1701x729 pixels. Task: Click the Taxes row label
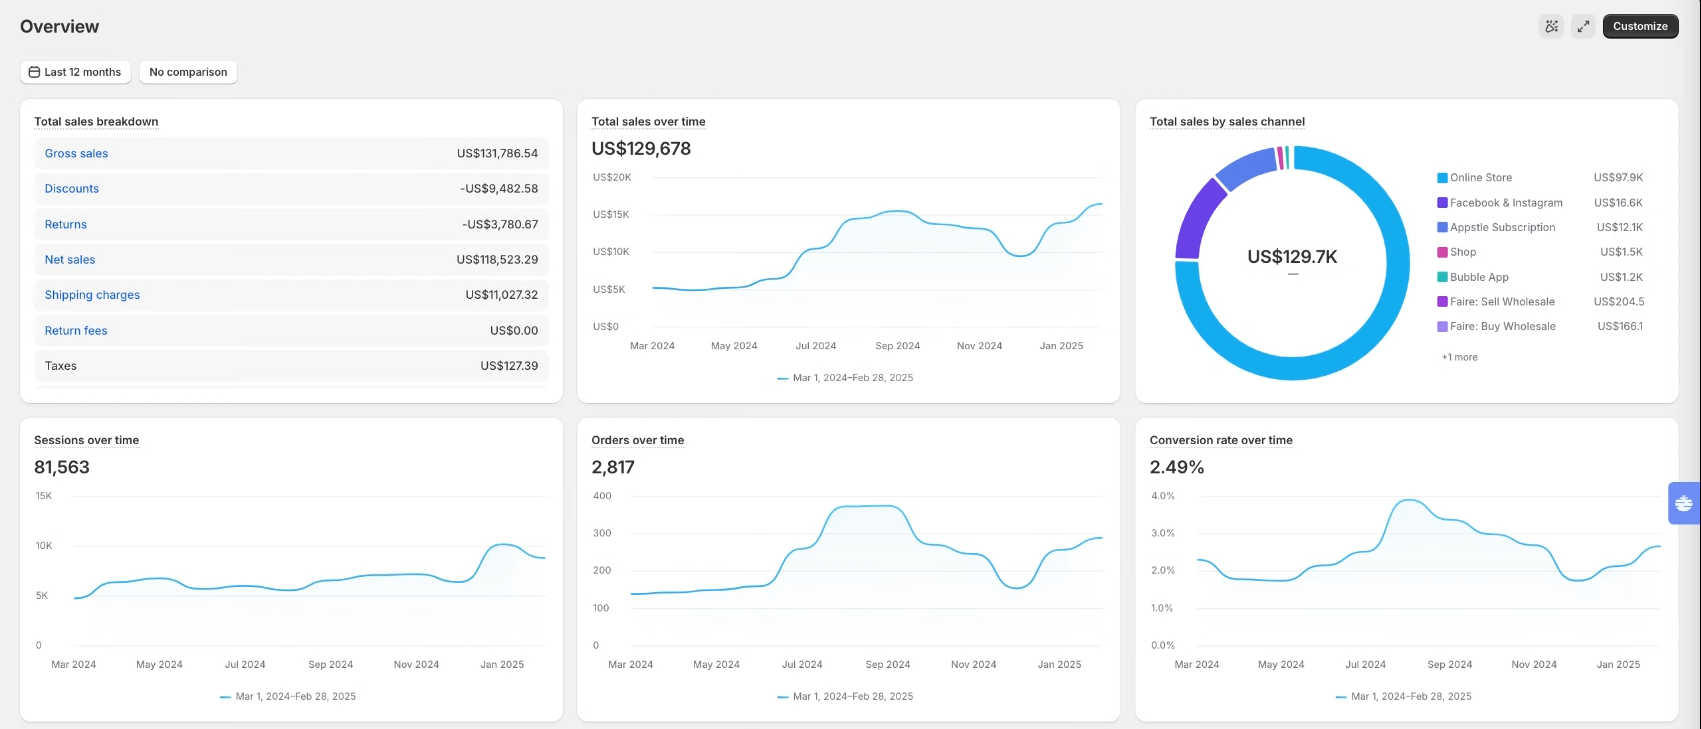coord(61,366)
